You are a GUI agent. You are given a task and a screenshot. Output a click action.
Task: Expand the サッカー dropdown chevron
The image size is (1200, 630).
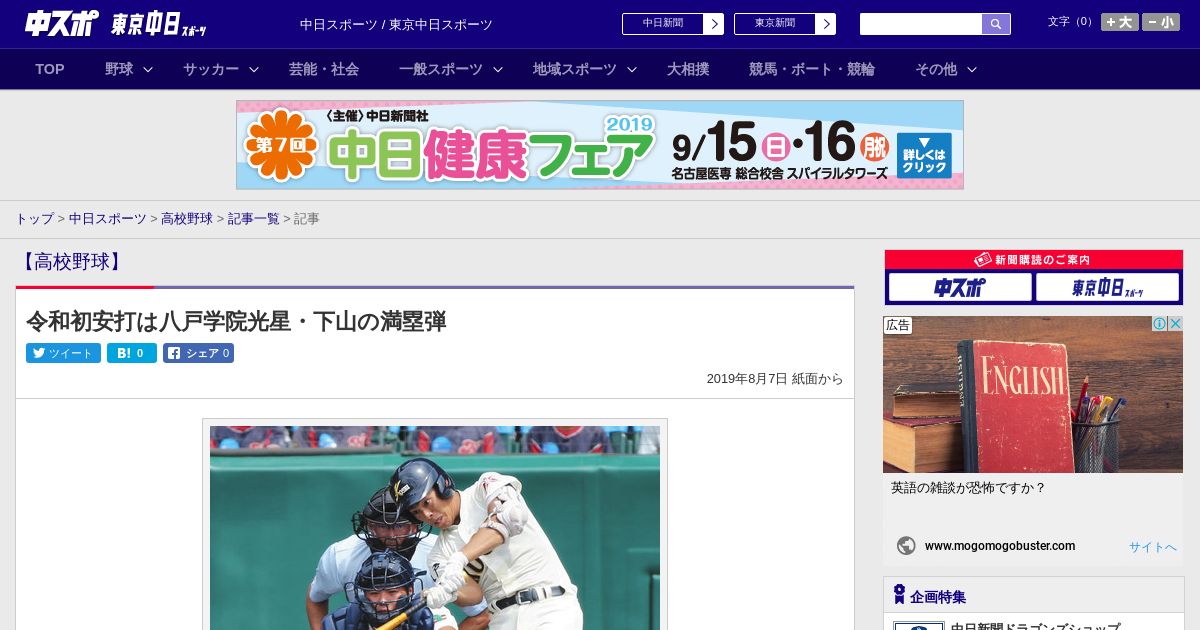click(x=254, y=69)
